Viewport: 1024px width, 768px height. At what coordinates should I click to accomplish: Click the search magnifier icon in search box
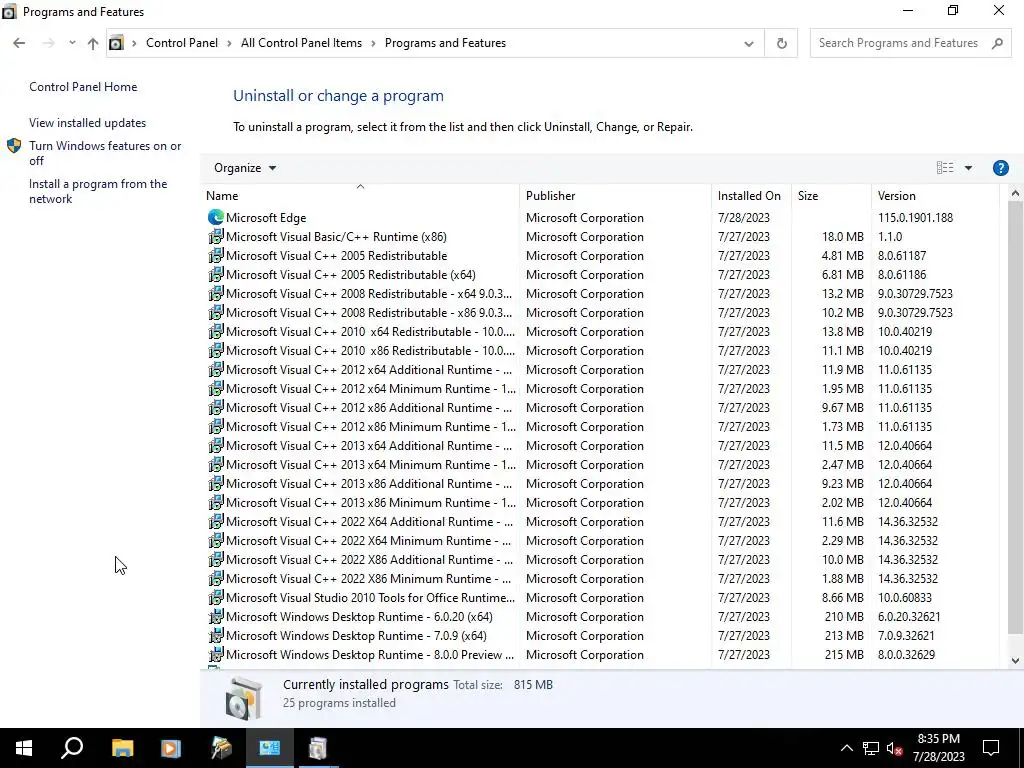point(997,43)
